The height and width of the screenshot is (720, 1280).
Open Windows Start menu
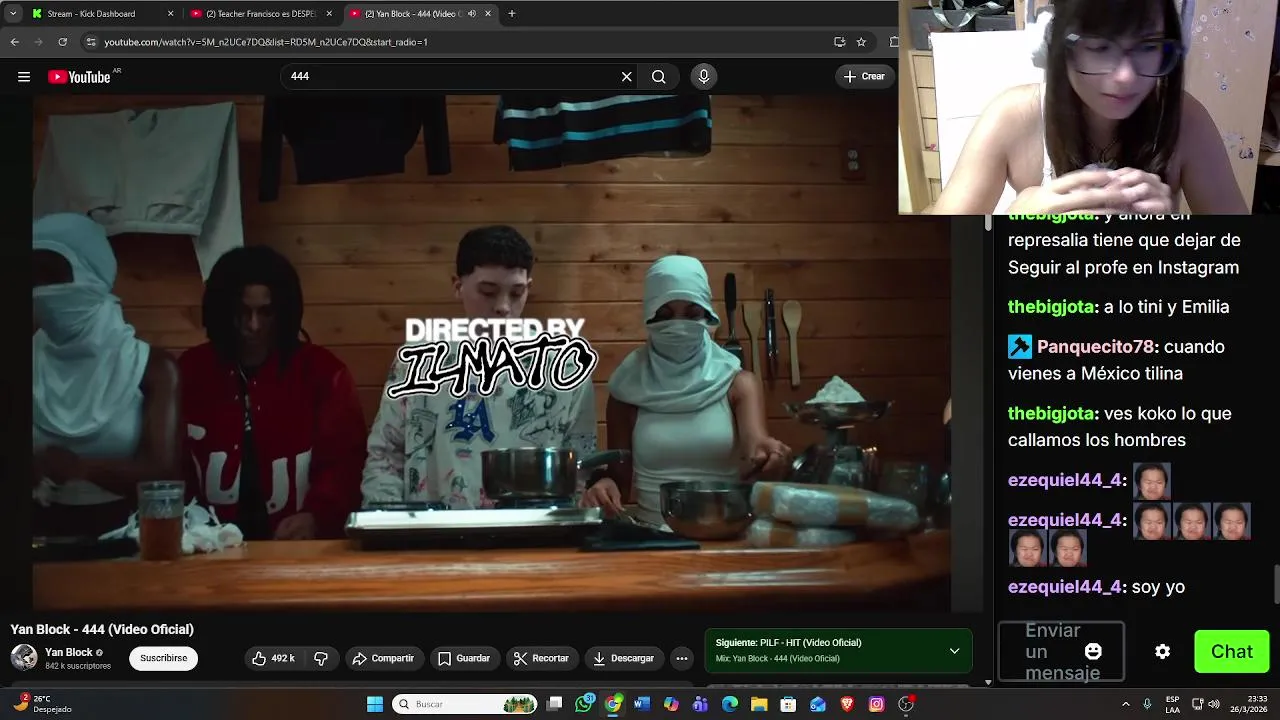click(x=375, y=704)
